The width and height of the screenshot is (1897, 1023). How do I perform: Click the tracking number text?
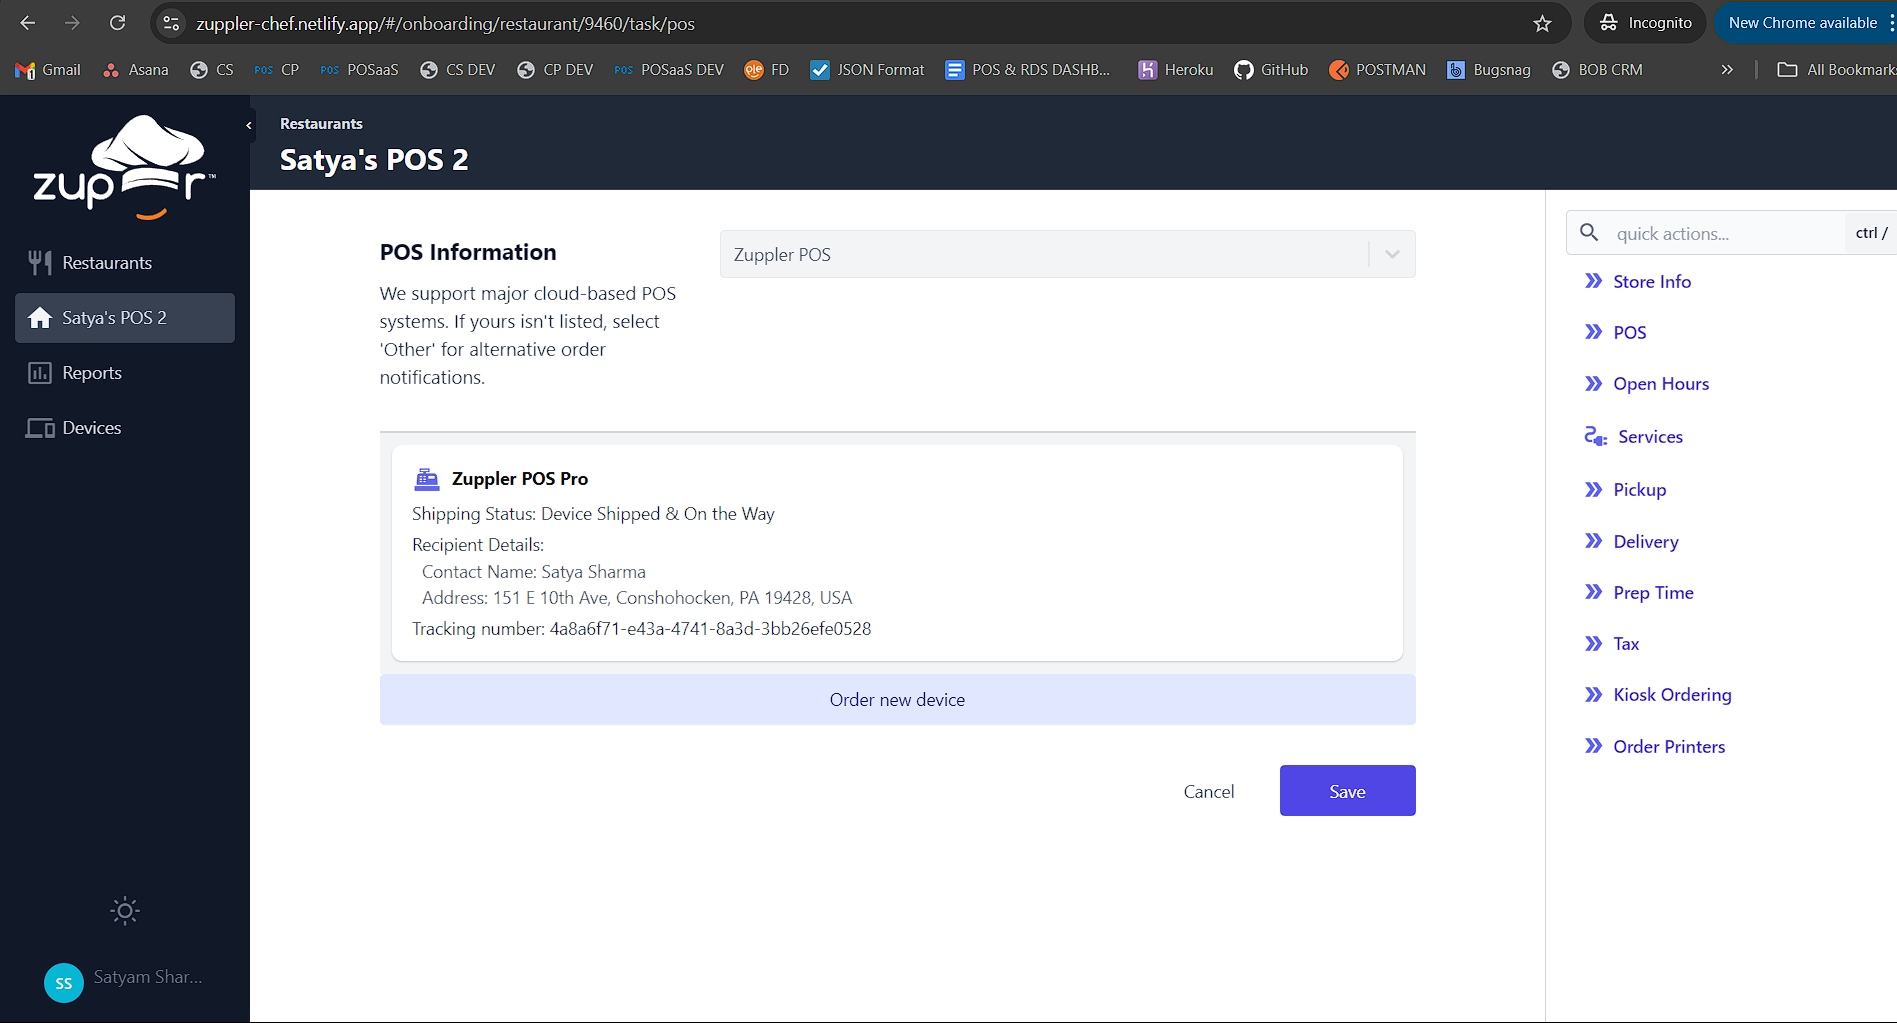coord(641,629)
